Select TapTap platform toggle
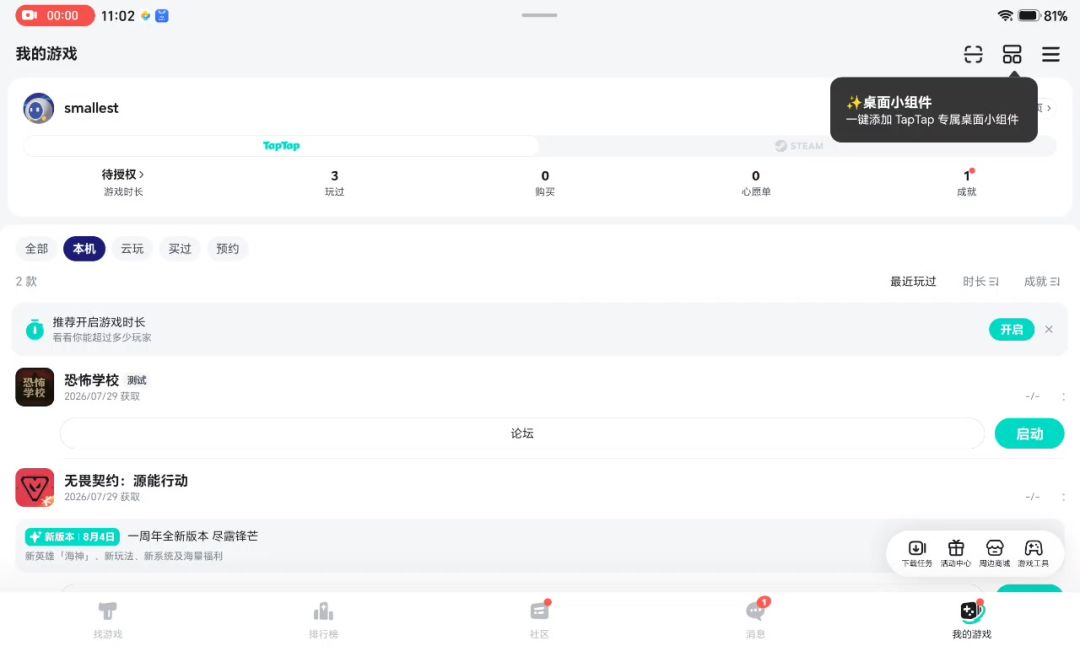Viewport: 1080px width, 646px height. [281, 146]
